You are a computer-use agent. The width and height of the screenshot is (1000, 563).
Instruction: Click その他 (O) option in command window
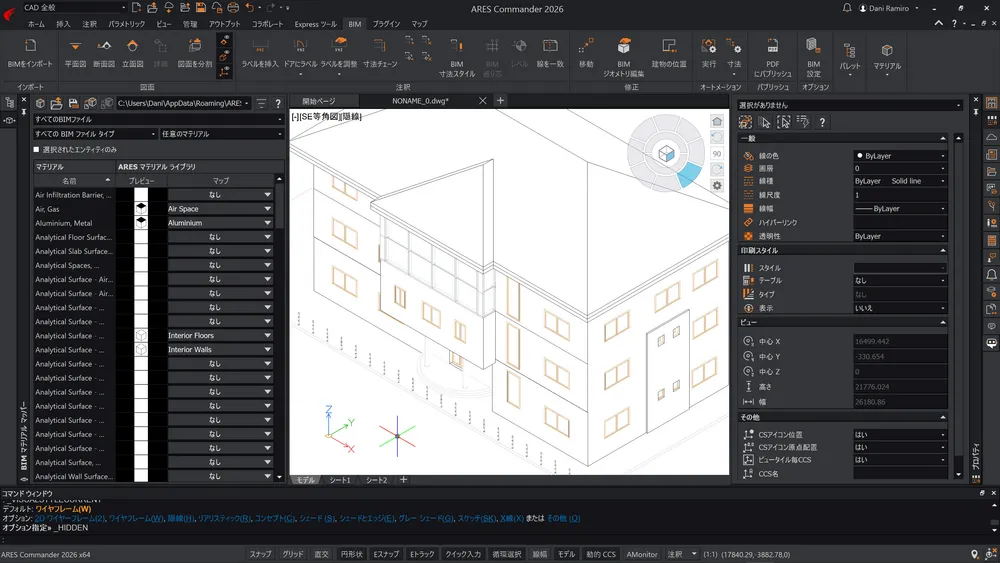click(x=563, y=518)
